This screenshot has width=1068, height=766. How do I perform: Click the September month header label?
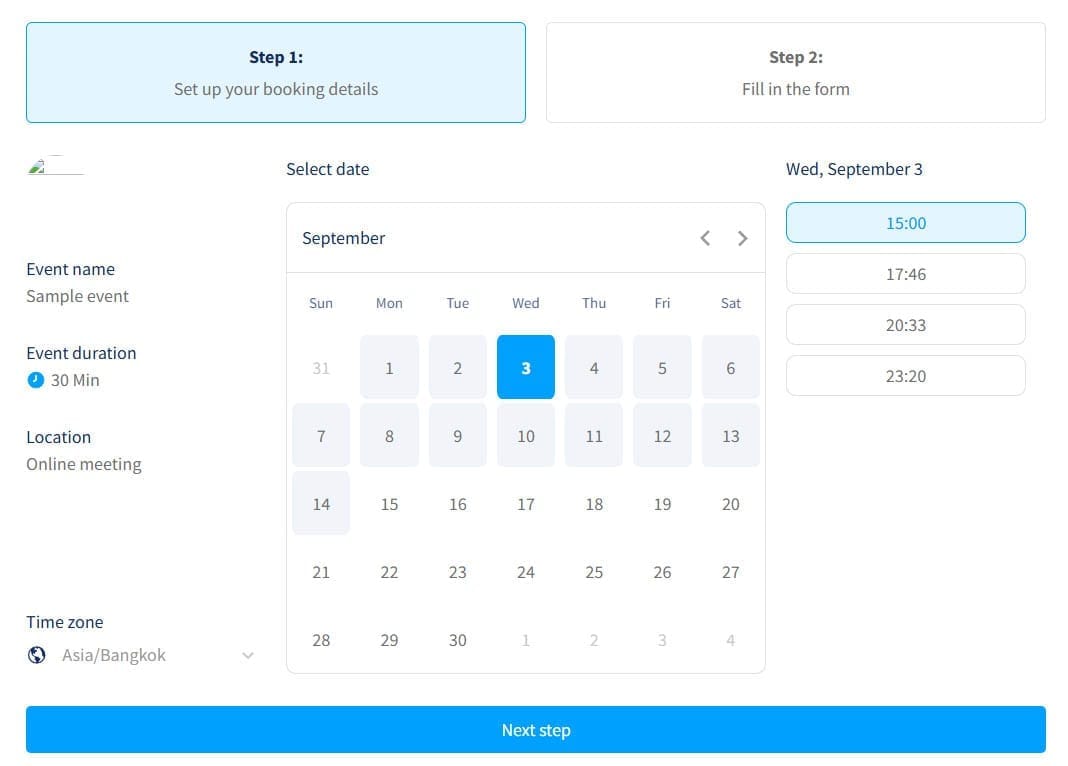pos(343,238)
